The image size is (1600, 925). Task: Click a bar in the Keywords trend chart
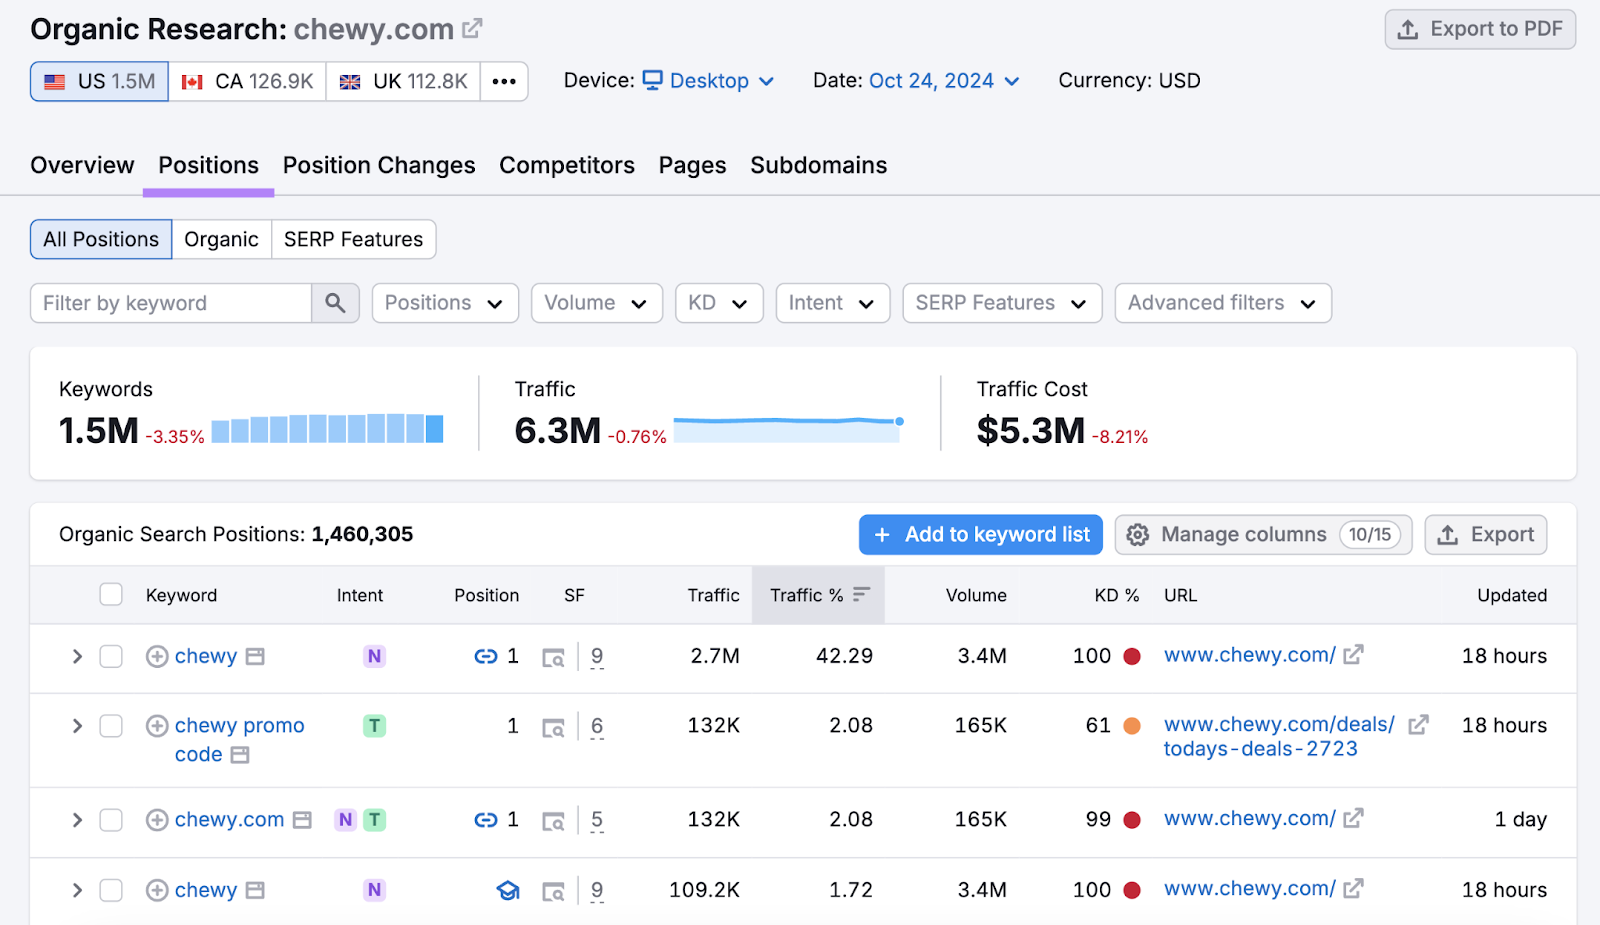point(330,428)
